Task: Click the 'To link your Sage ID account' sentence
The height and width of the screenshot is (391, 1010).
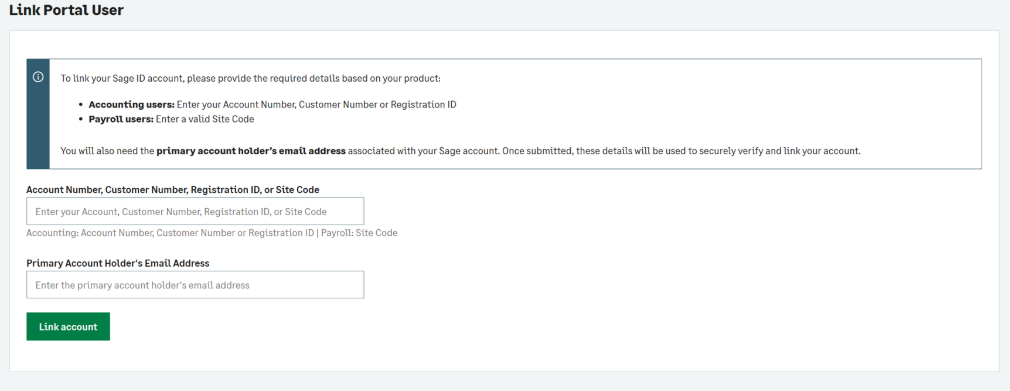Action: coord(251,79)
